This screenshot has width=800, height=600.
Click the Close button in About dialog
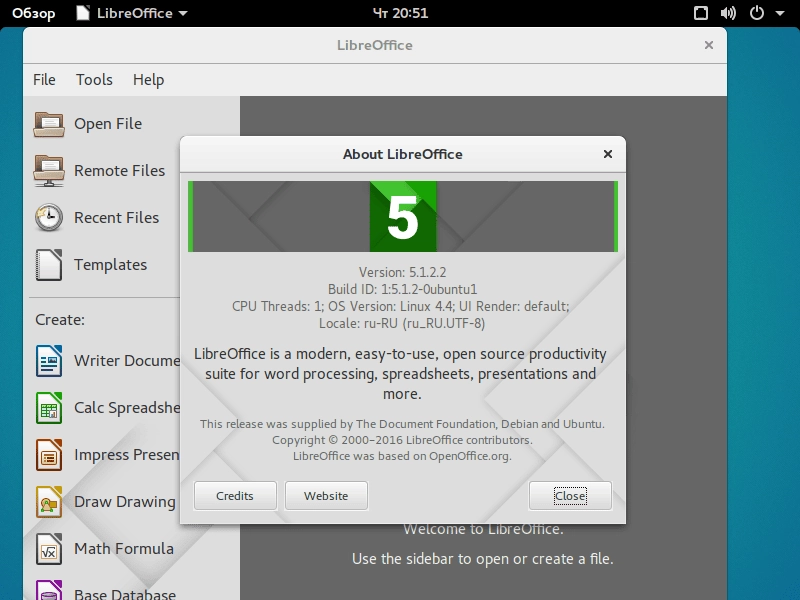pyautogui.click(x=570, y=496)
